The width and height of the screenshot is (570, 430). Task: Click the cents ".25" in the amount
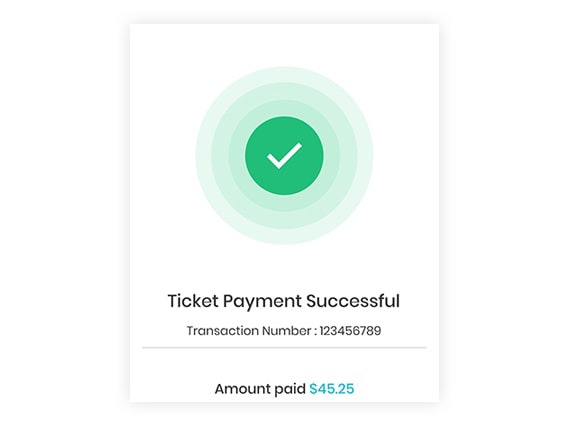346,389
